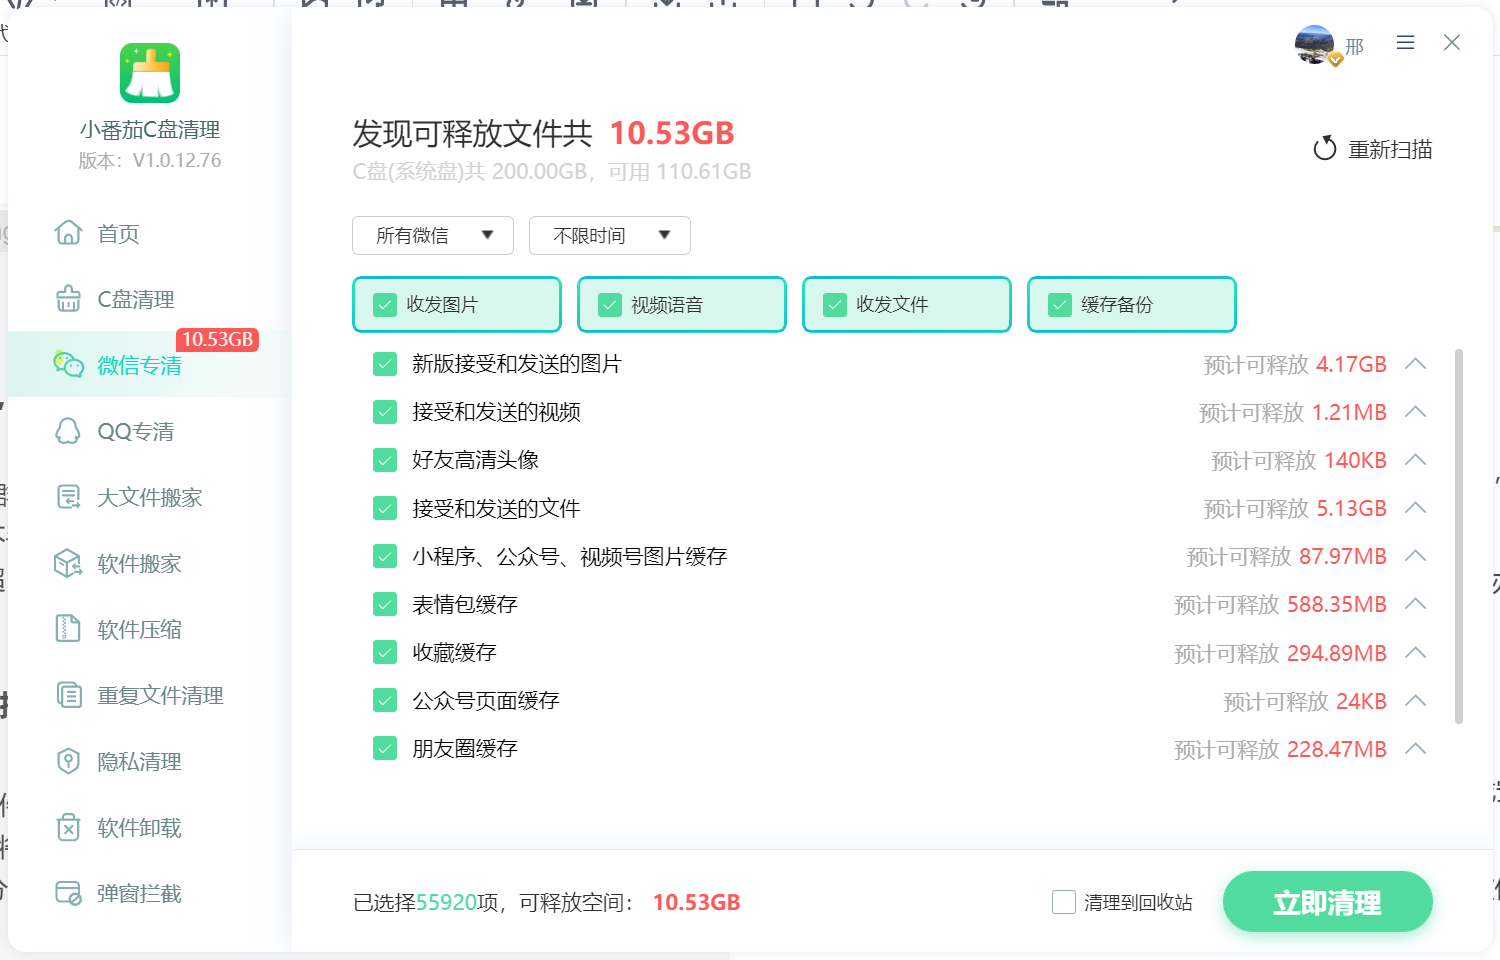Click the 55920 selected items count
This screenshot has height=960, width=1500.
coord(446,902)
